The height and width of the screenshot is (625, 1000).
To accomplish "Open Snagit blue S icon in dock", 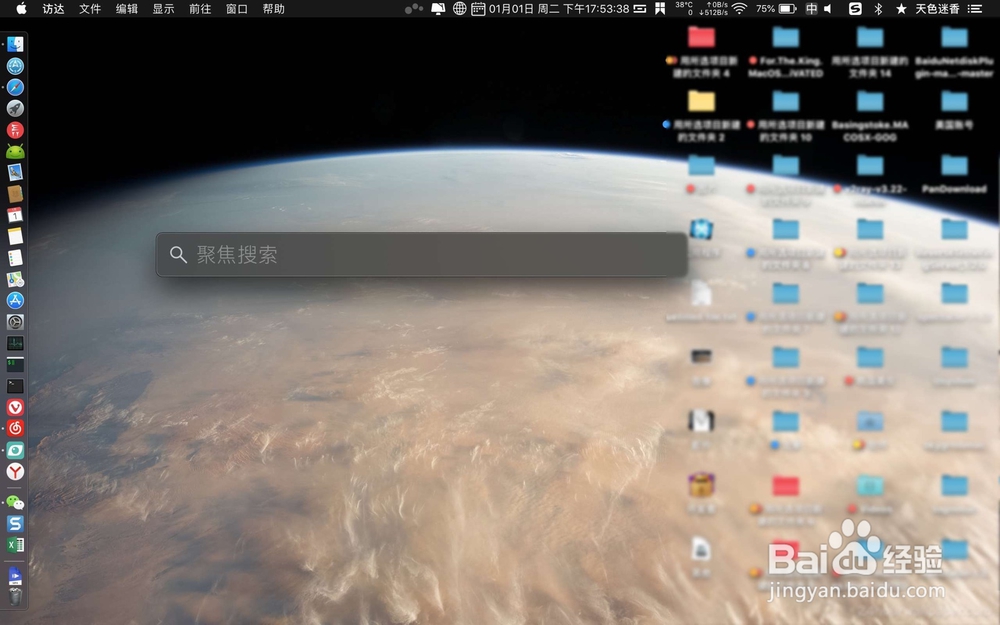I will pos(15,524).
